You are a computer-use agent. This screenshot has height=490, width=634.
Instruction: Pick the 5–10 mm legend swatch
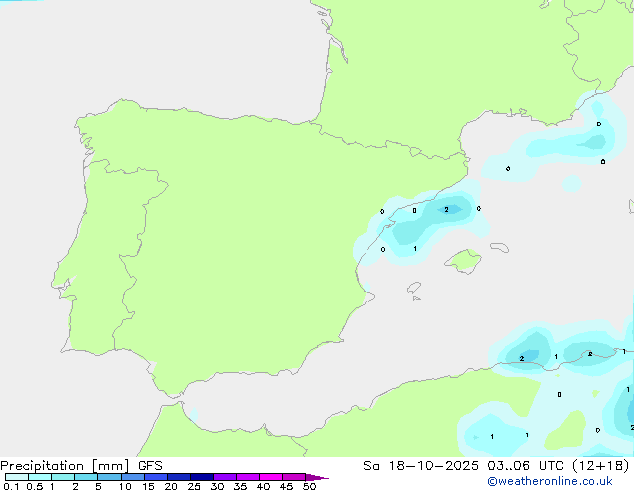109,477
